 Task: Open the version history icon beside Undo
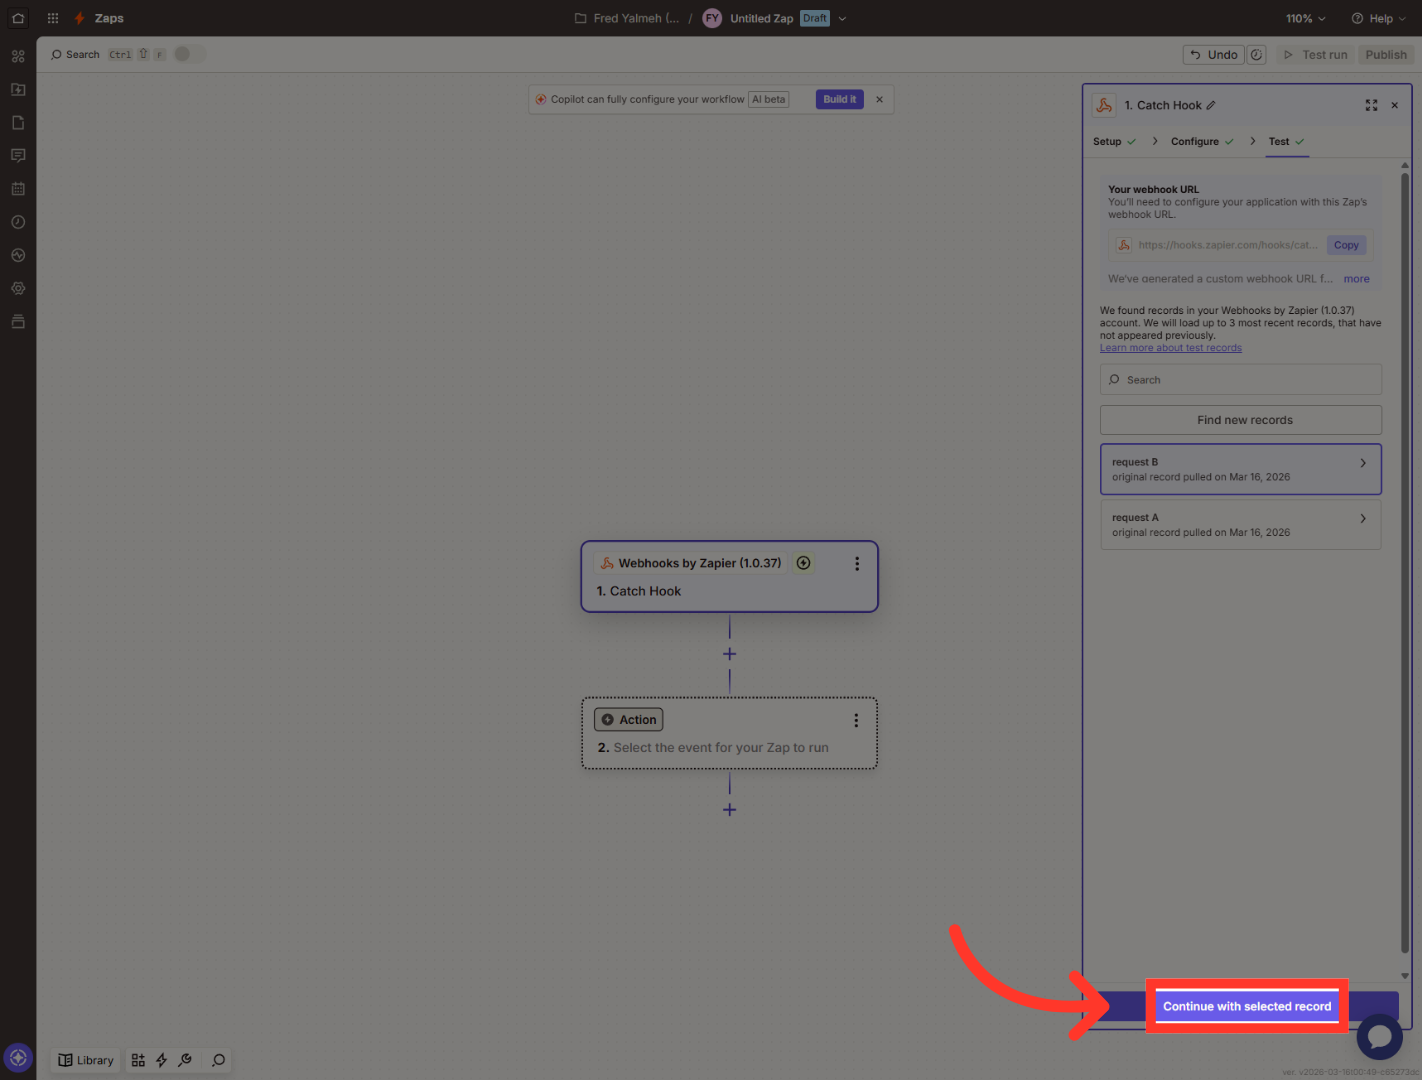[x=1257, y=55]
